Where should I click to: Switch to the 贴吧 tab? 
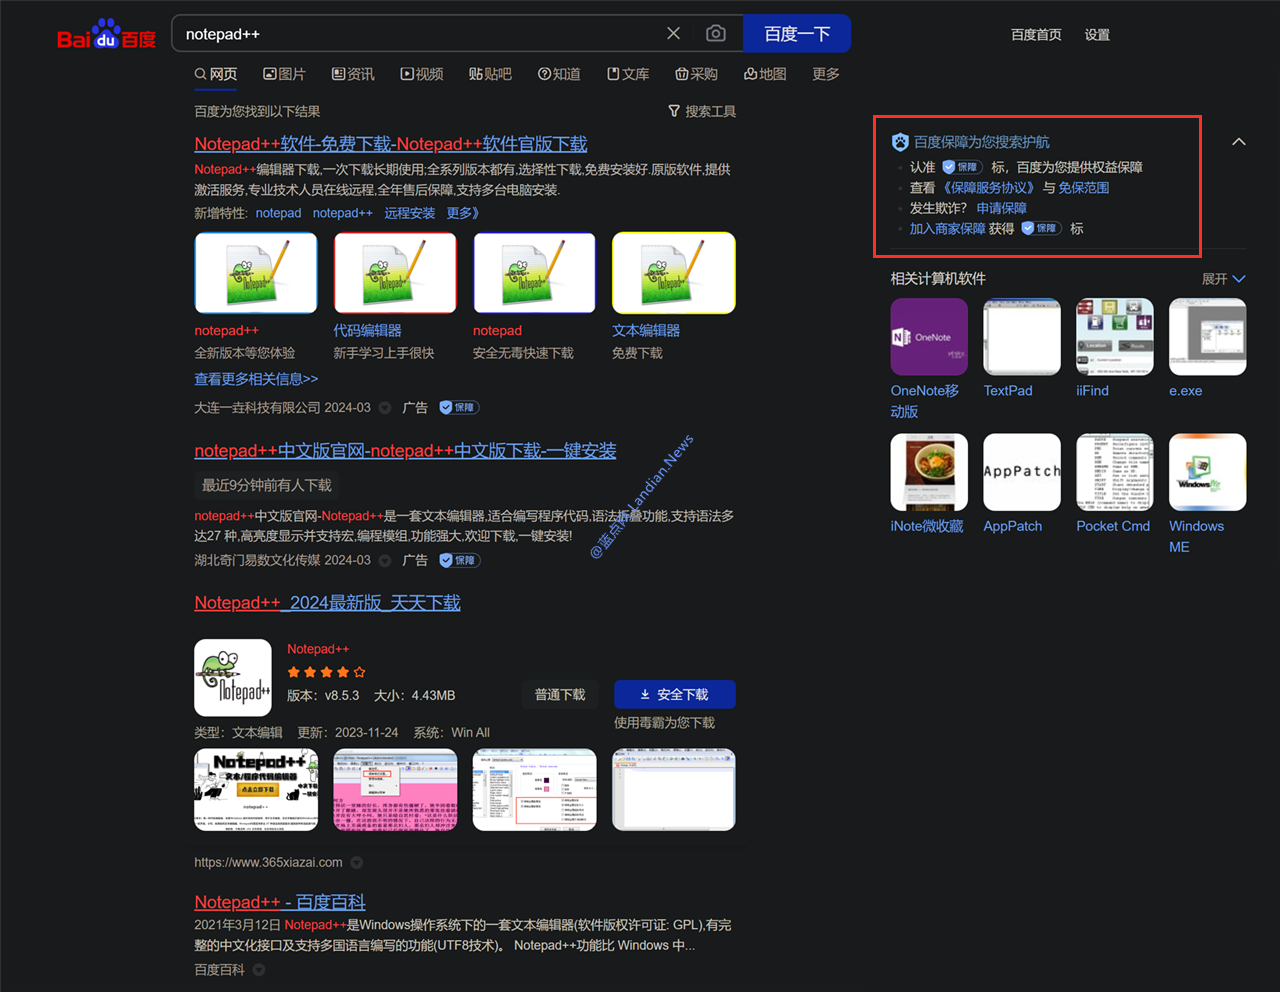[490, 74]
